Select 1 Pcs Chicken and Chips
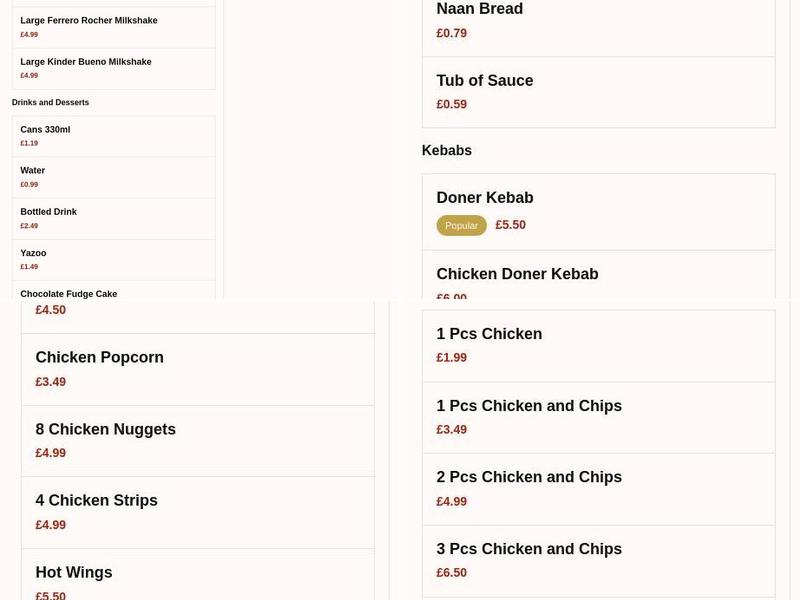 [x=529, y=405]
